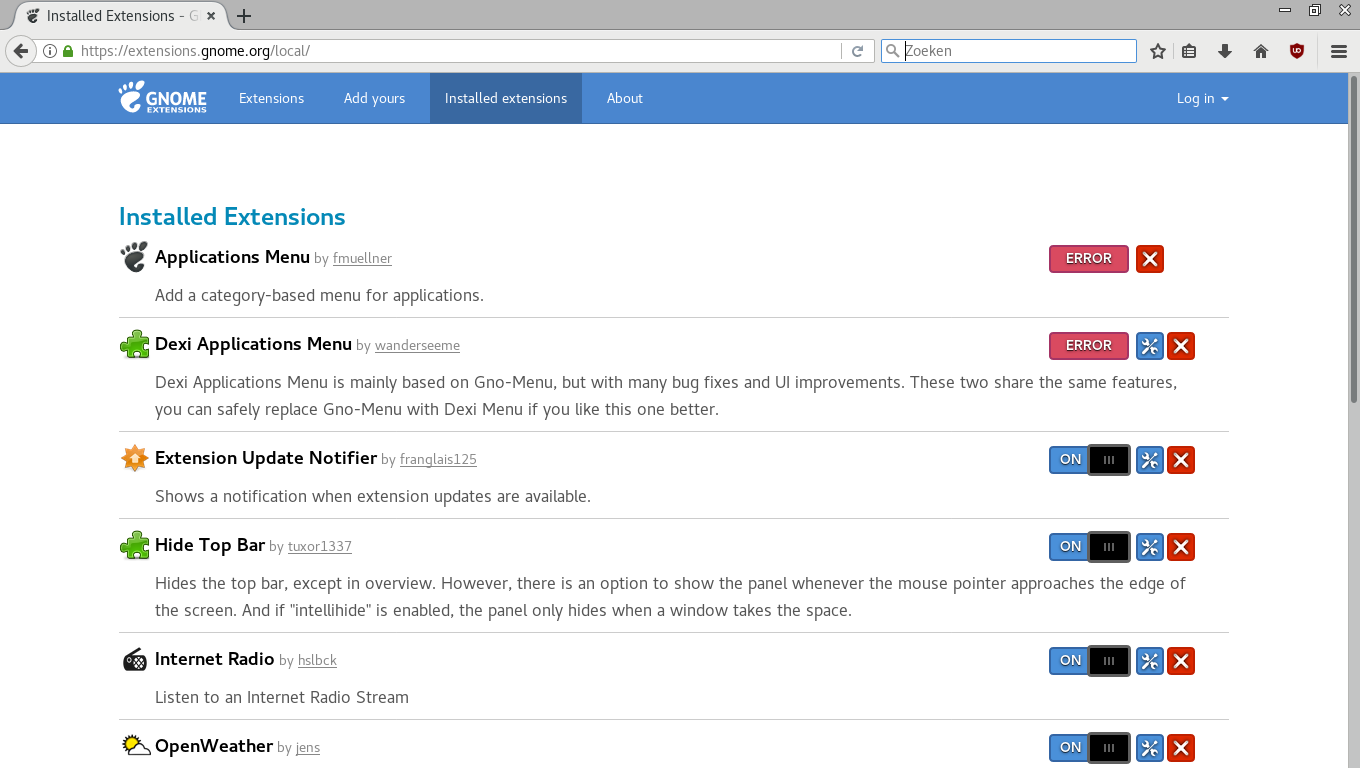Open the Extensions nav tab
The image size is (1360, 768).
(x=271, y=98)
